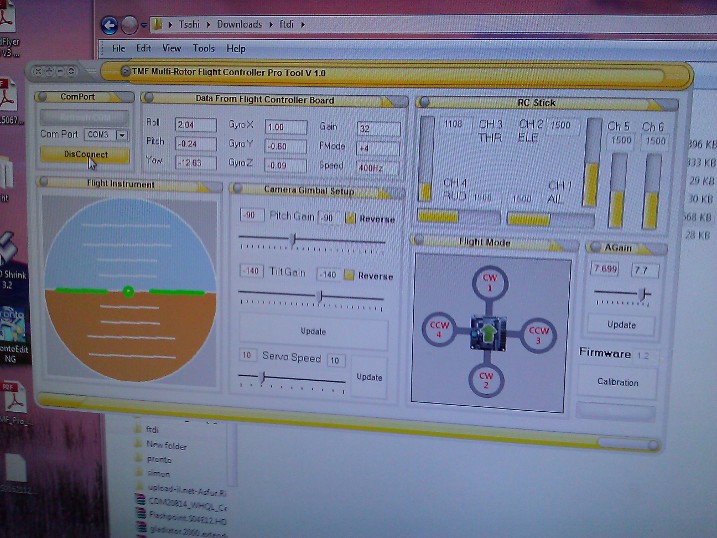The height and width of the screenshot is (538, 717).
Task: Click the Gain value field showing 32
Action: pyautogui.click(x=379, y=128)
